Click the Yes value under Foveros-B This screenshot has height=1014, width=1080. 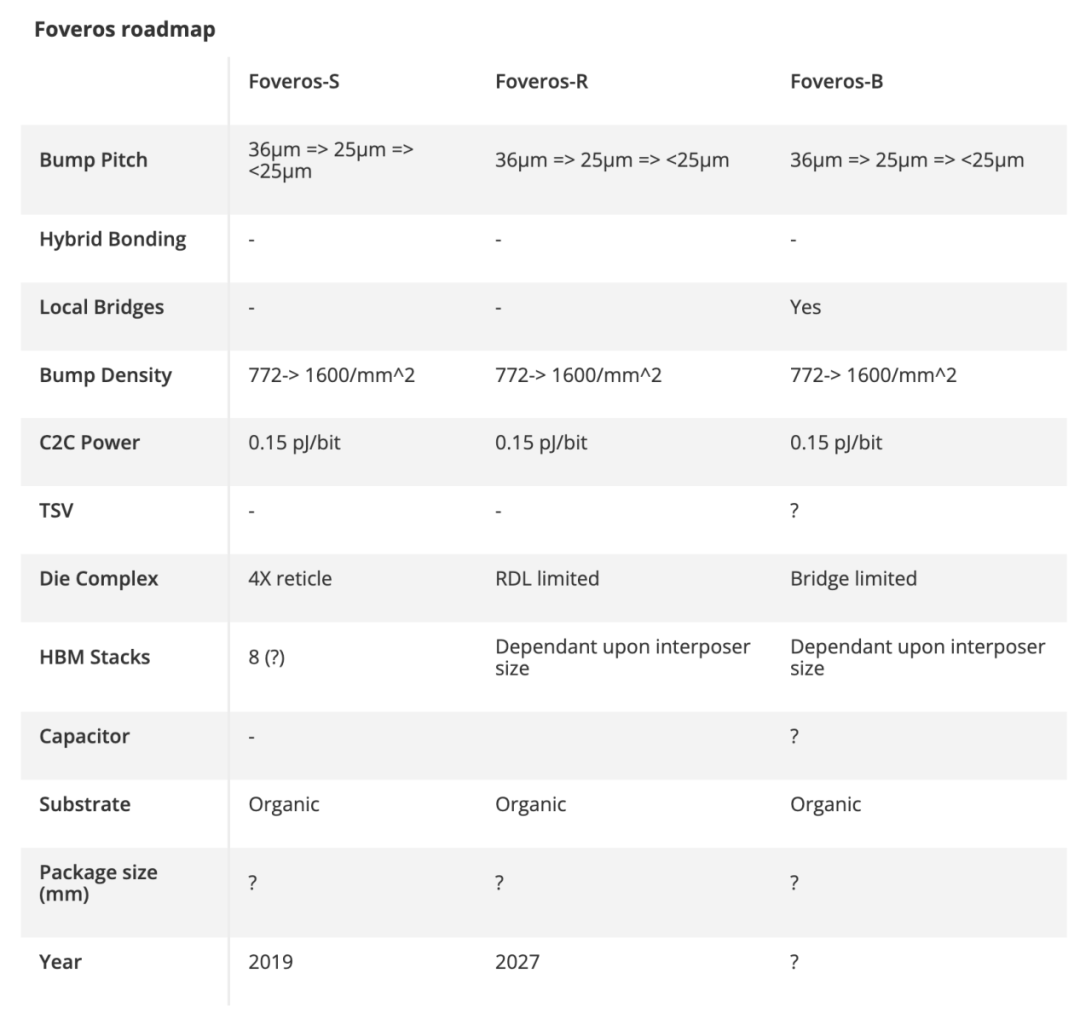(805, 307)
